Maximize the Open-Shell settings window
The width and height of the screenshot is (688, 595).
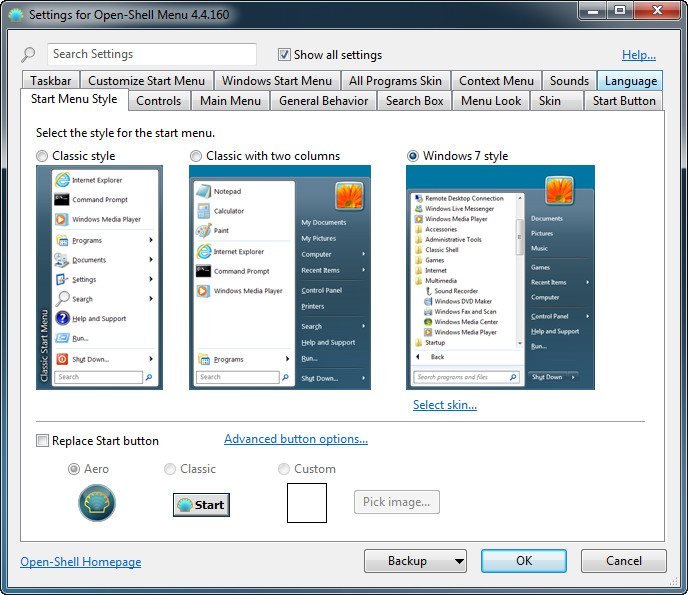(620, 11)
